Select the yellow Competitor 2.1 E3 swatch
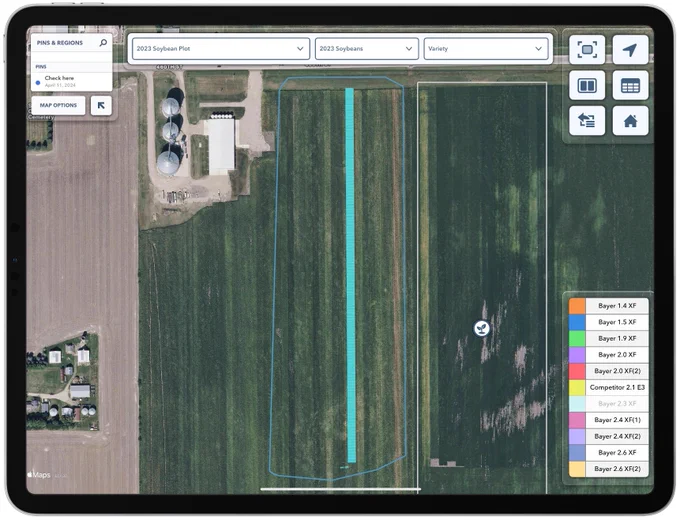Image resolution: width=680 pixels, height=520 pixels. click(577, 387)
